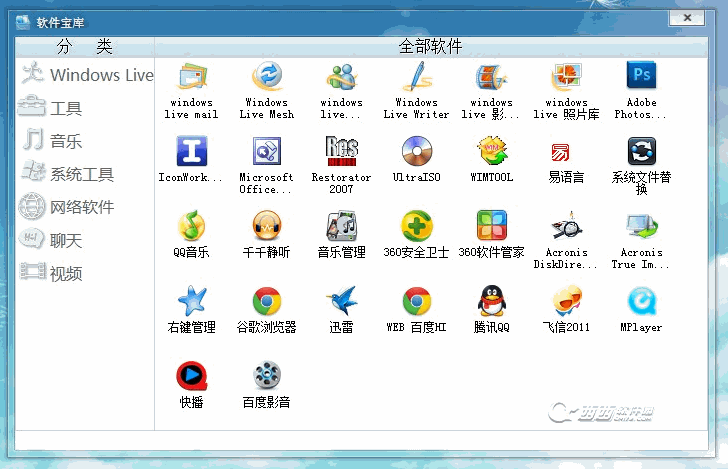Open 右键管理 star icon
Screen dimensions: 728x469
[192, 301]
